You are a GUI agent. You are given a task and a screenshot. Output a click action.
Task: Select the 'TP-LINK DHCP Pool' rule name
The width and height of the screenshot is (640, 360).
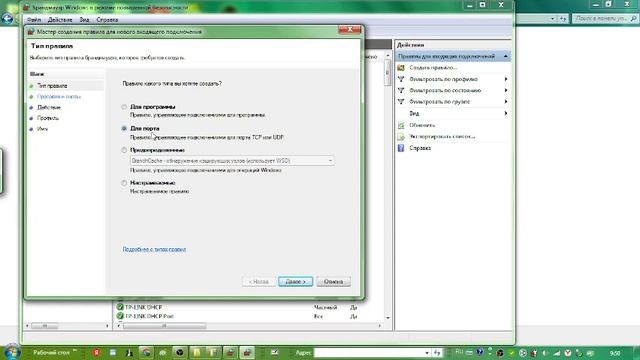[x=149, y=316]
